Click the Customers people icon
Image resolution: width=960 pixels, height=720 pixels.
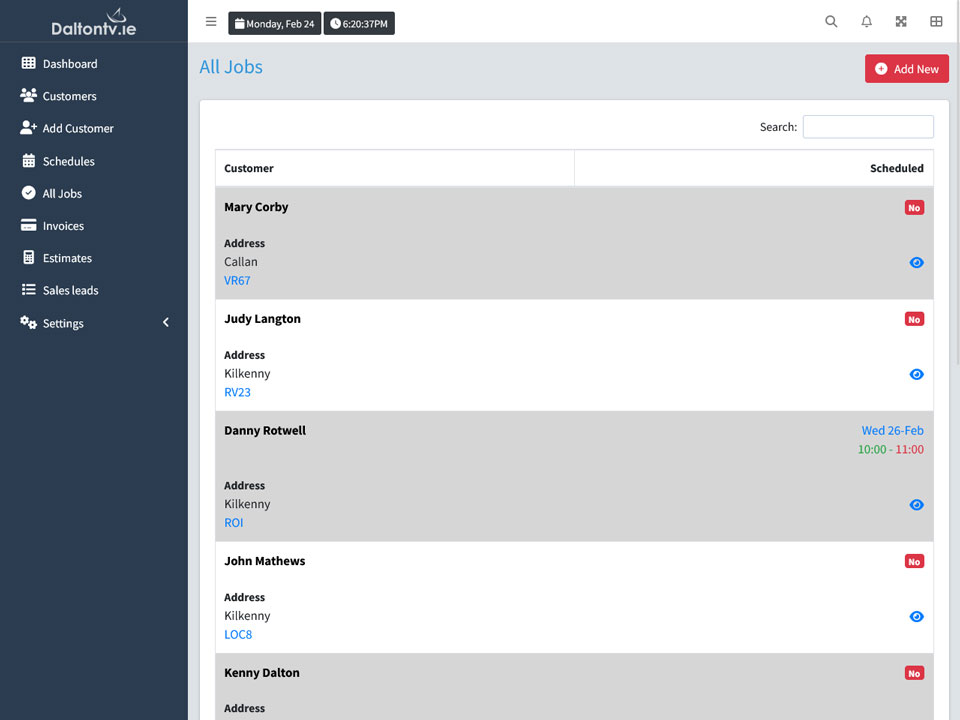[28, 96]
